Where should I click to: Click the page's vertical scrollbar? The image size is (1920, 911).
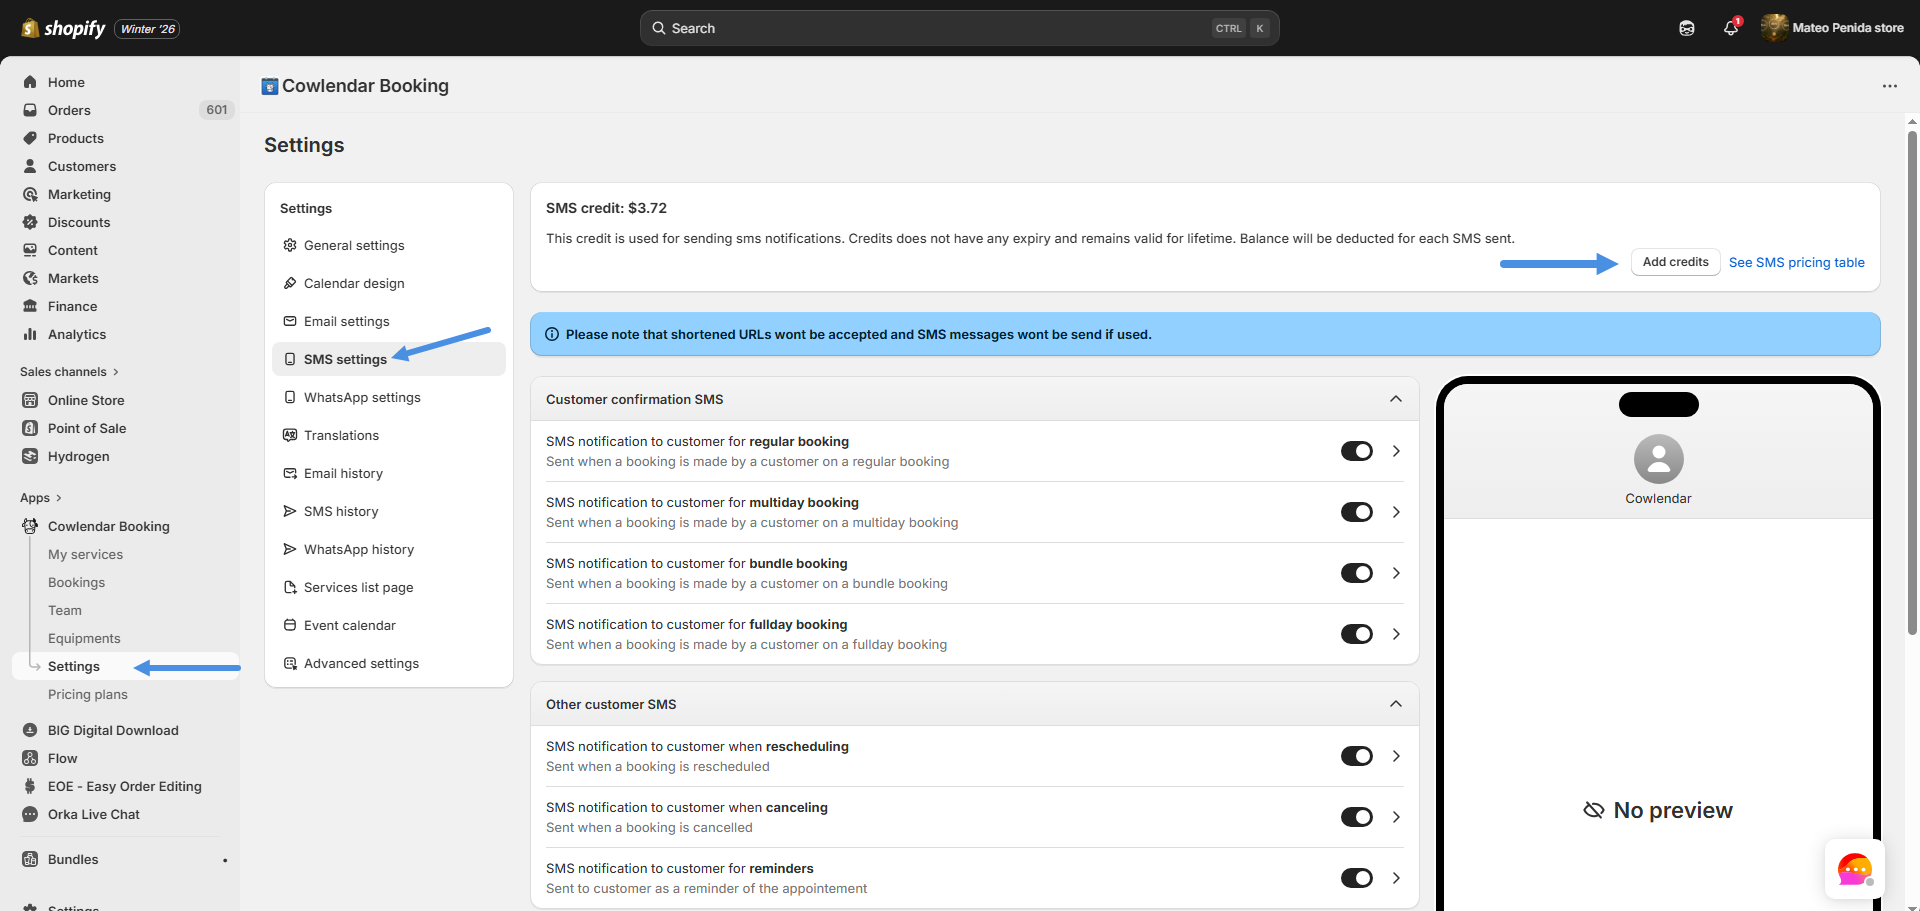pyautogui.click(x=1912, y=380)
